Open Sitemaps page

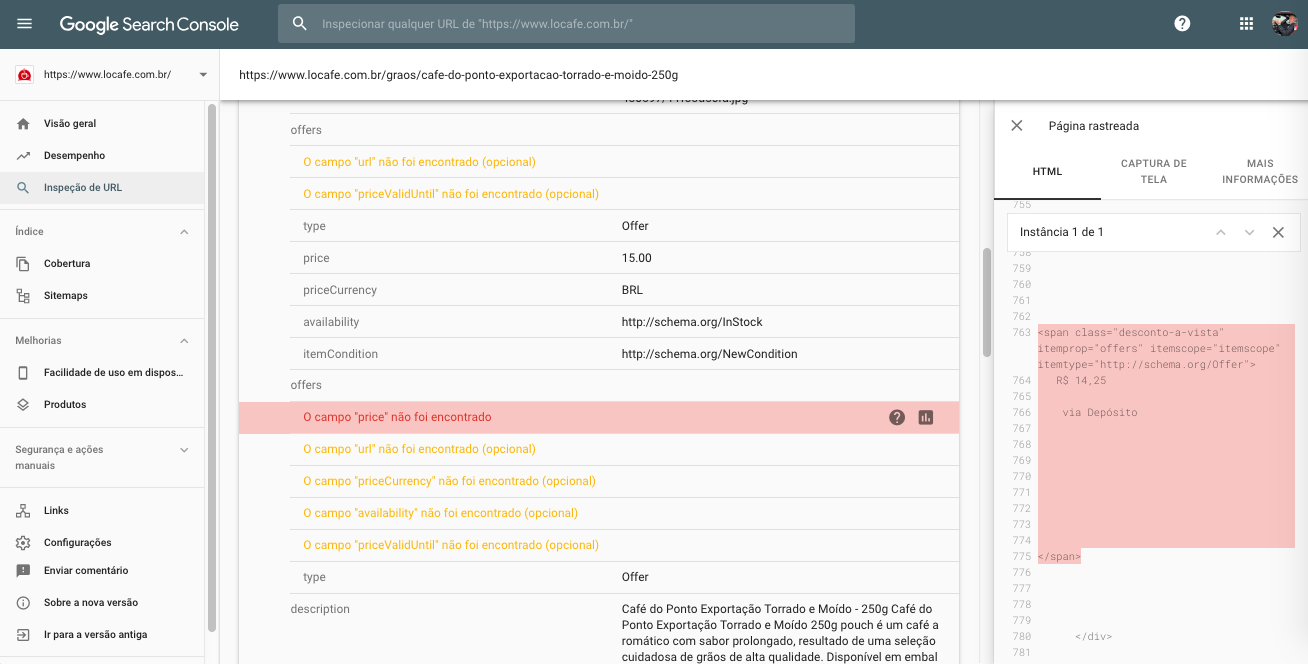[x=102, y=296]
